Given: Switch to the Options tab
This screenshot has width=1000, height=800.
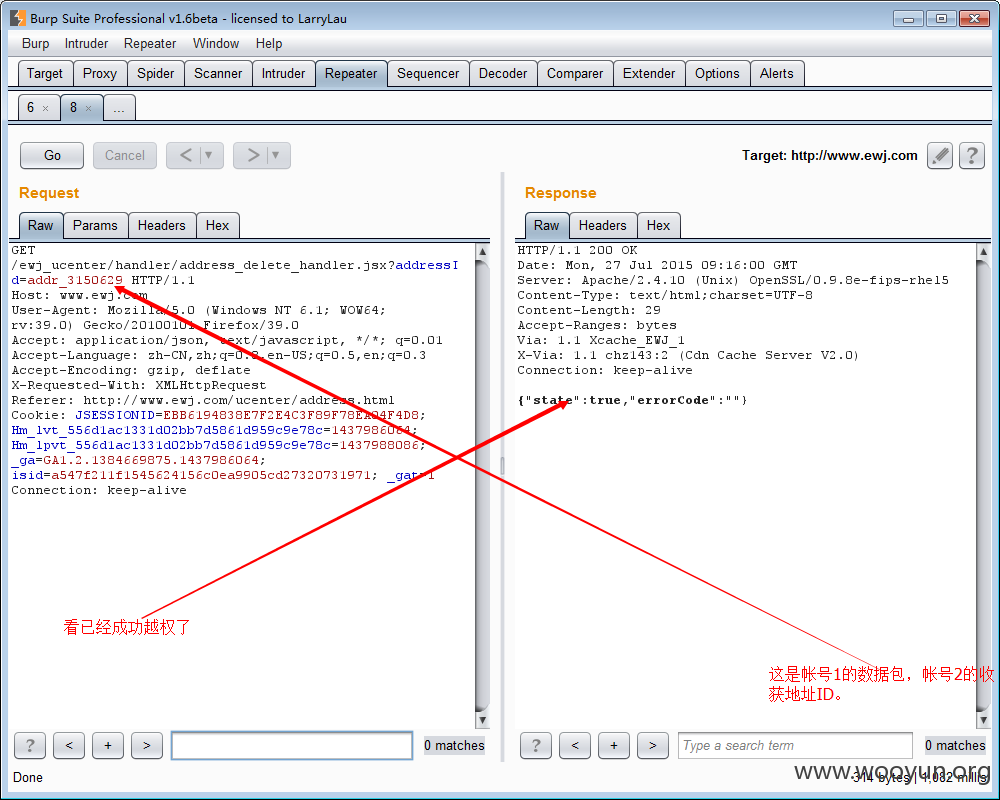Looking at the screenshot, I should (717, 73).
